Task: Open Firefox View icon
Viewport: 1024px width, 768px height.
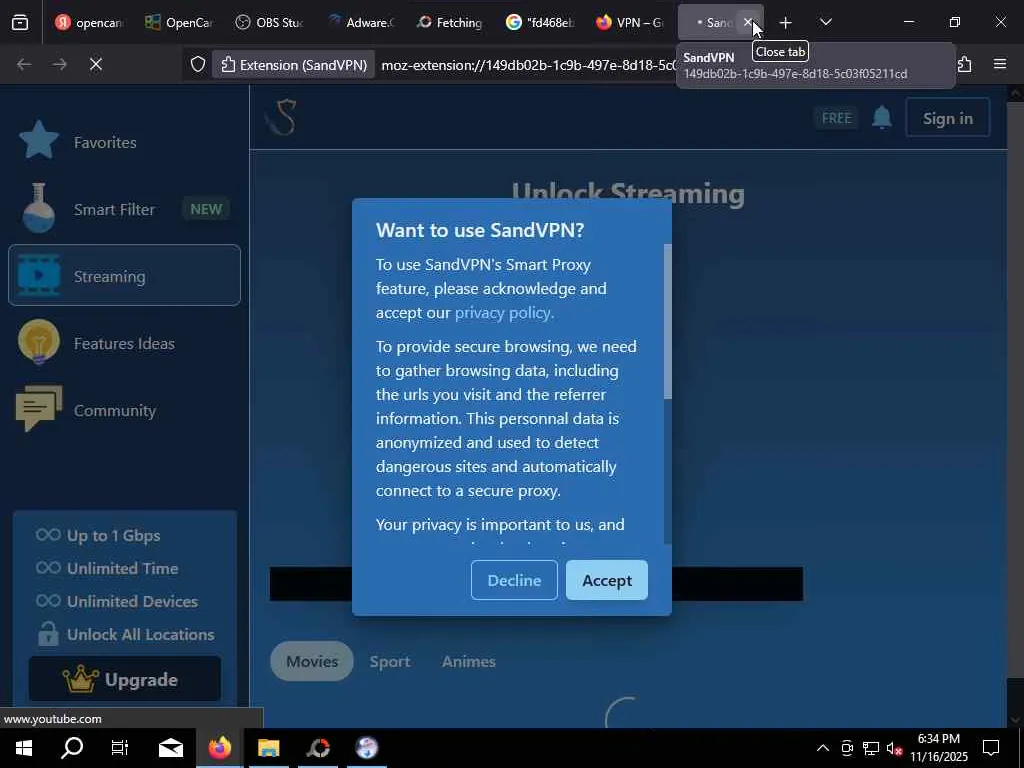Action: (x=20, y=23)
